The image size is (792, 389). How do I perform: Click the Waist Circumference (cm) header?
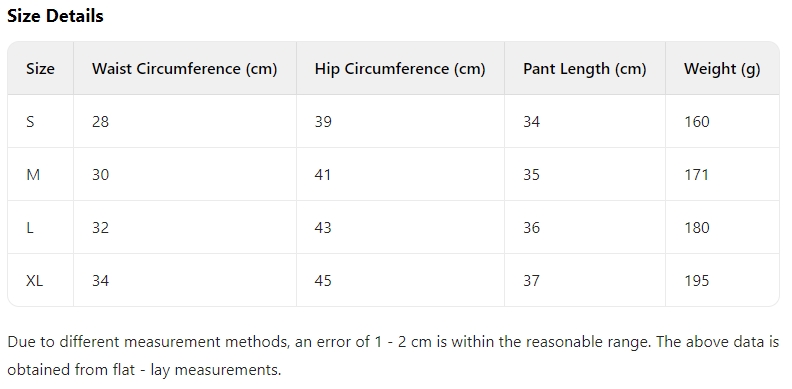[184, 69]
